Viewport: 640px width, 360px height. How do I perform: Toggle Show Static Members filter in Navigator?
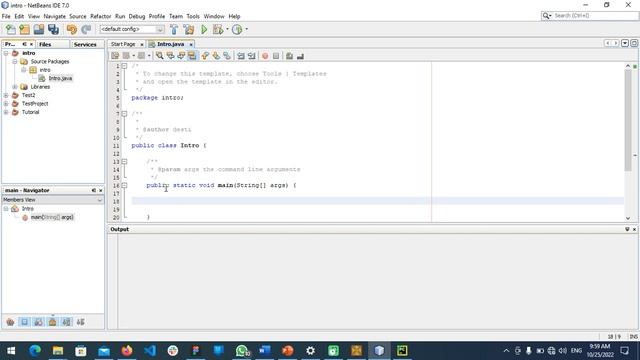38,322
